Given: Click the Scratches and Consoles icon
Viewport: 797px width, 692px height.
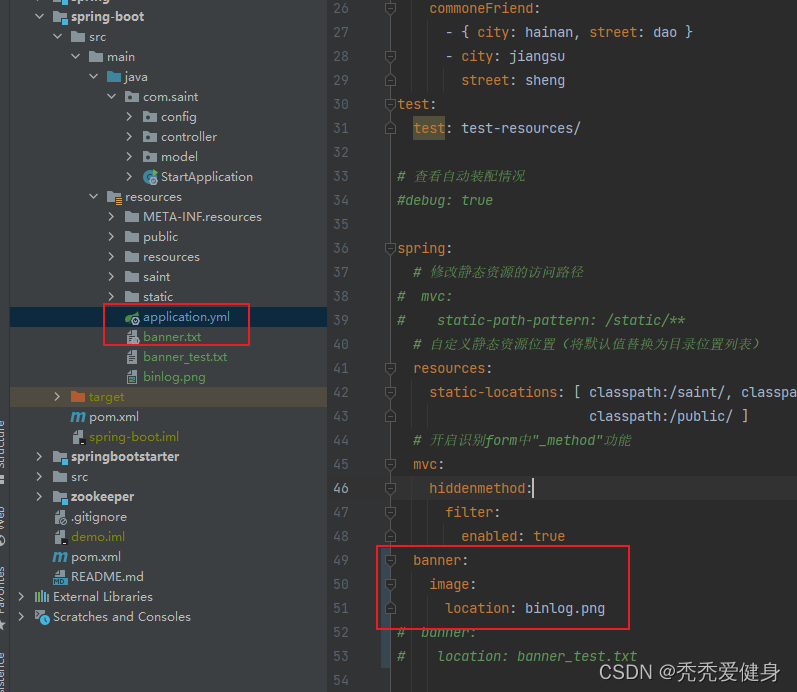Looking at the screenshot, I should (x=42, y=617).
